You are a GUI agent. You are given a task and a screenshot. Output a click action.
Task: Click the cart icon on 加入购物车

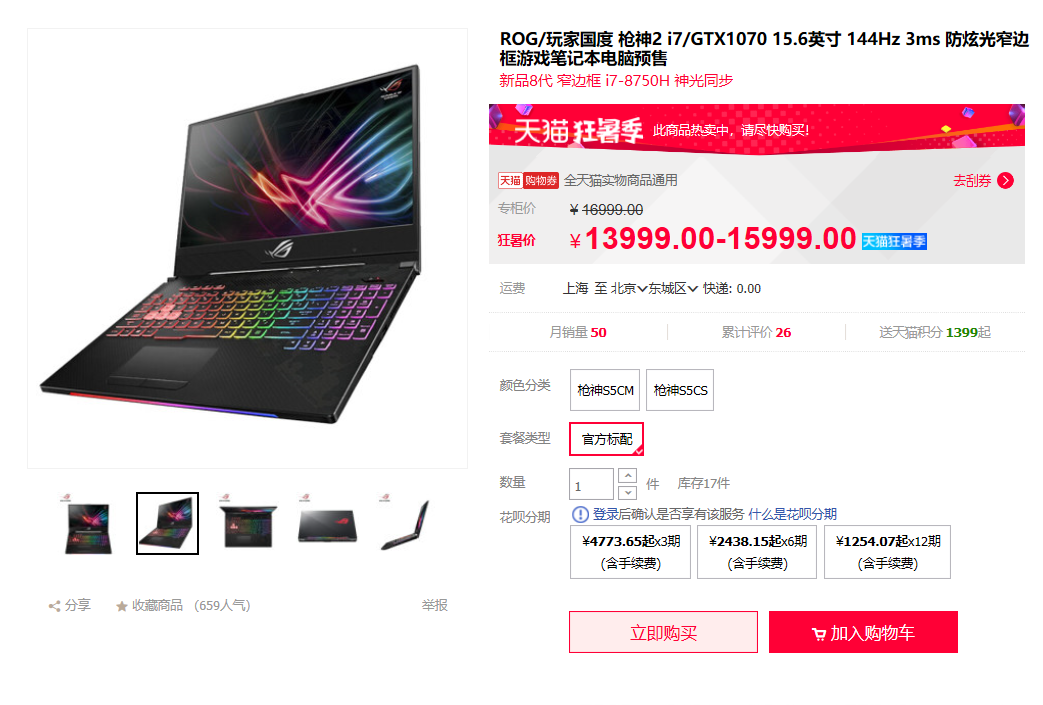click(819, 634)
